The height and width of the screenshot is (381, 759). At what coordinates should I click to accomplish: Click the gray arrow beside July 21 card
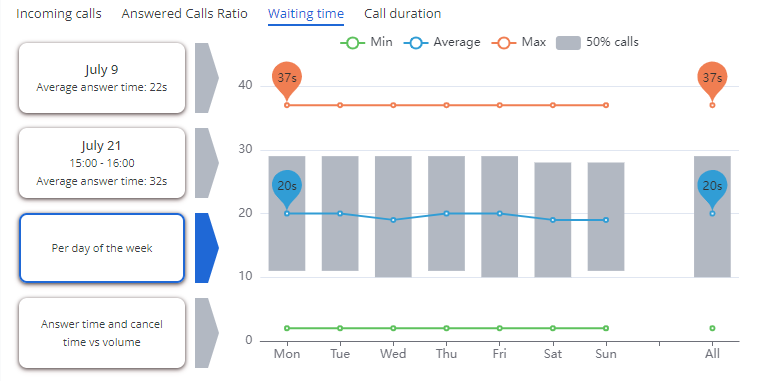(x=207, y=163)
